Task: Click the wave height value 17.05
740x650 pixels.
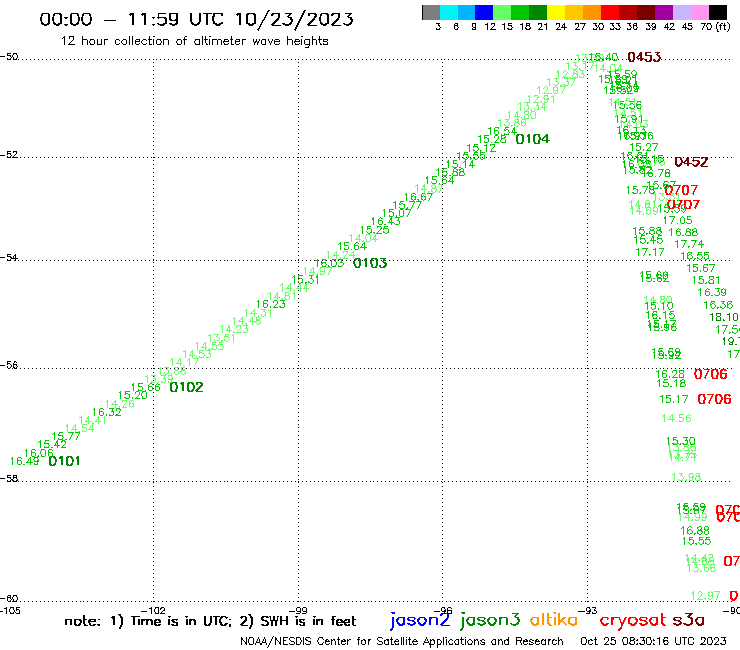Action: point(678,220)
